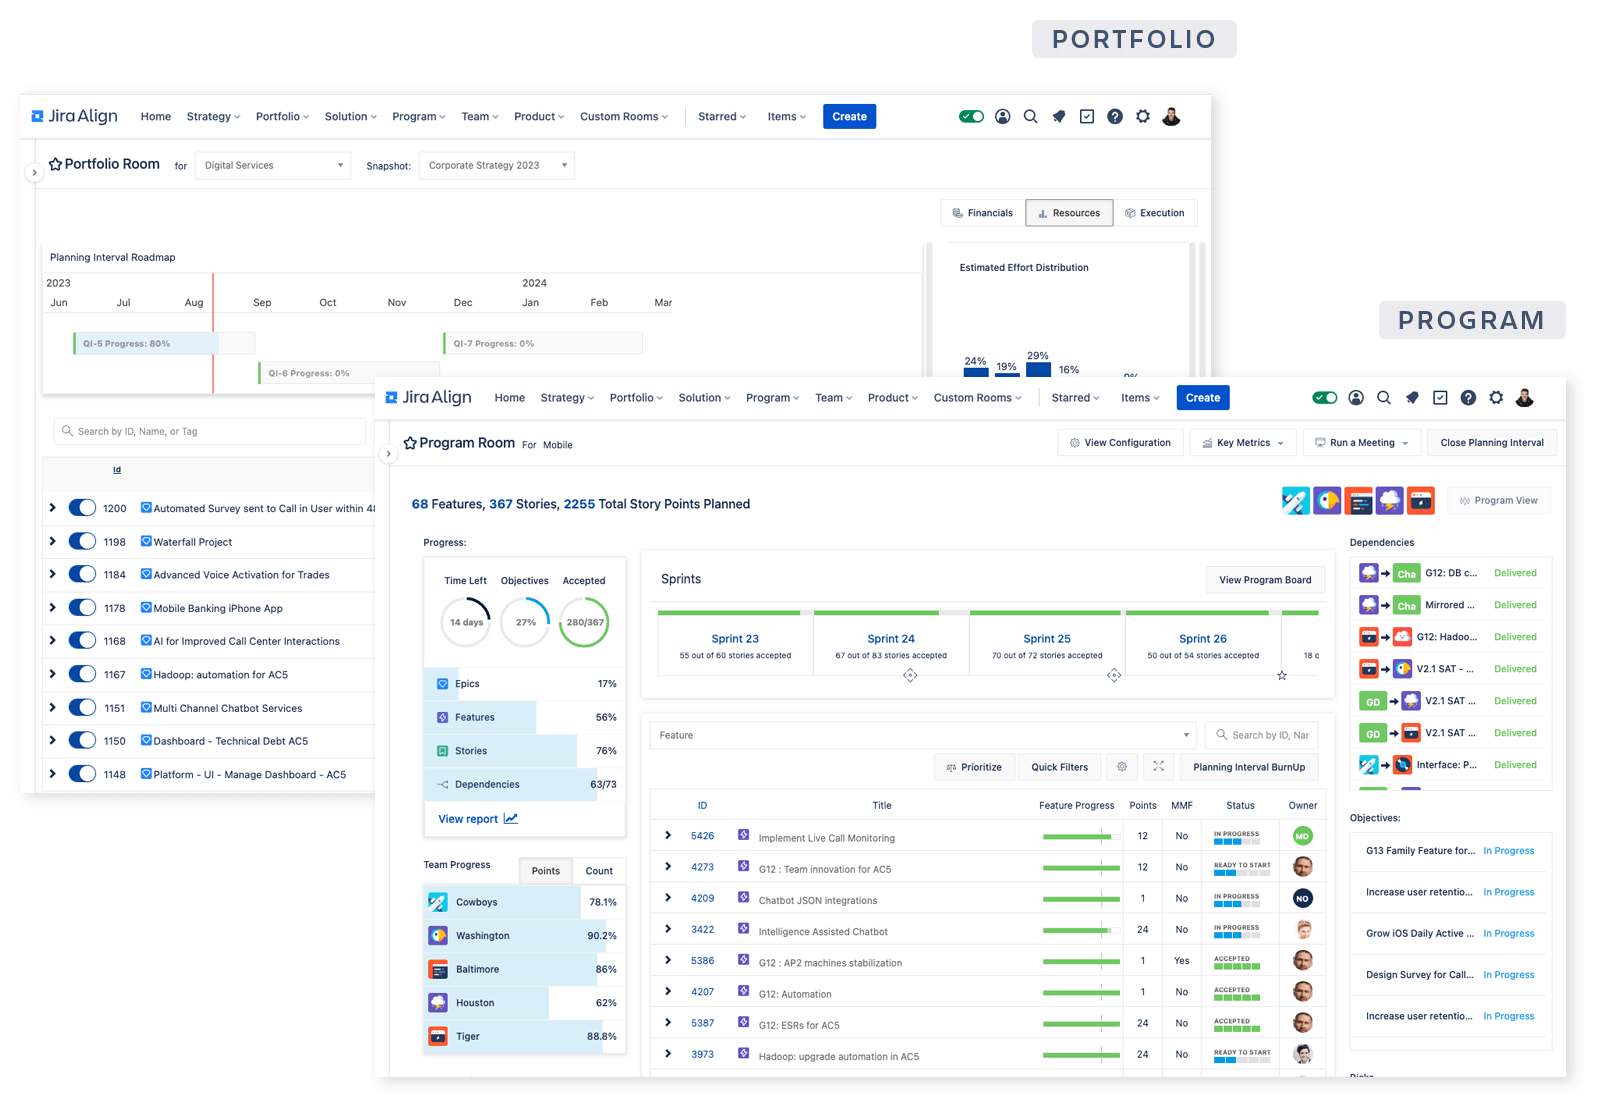Click the settings gear in the navigation bar
Viewport: 1606px width, 1120px height.
coord(1496,397)
